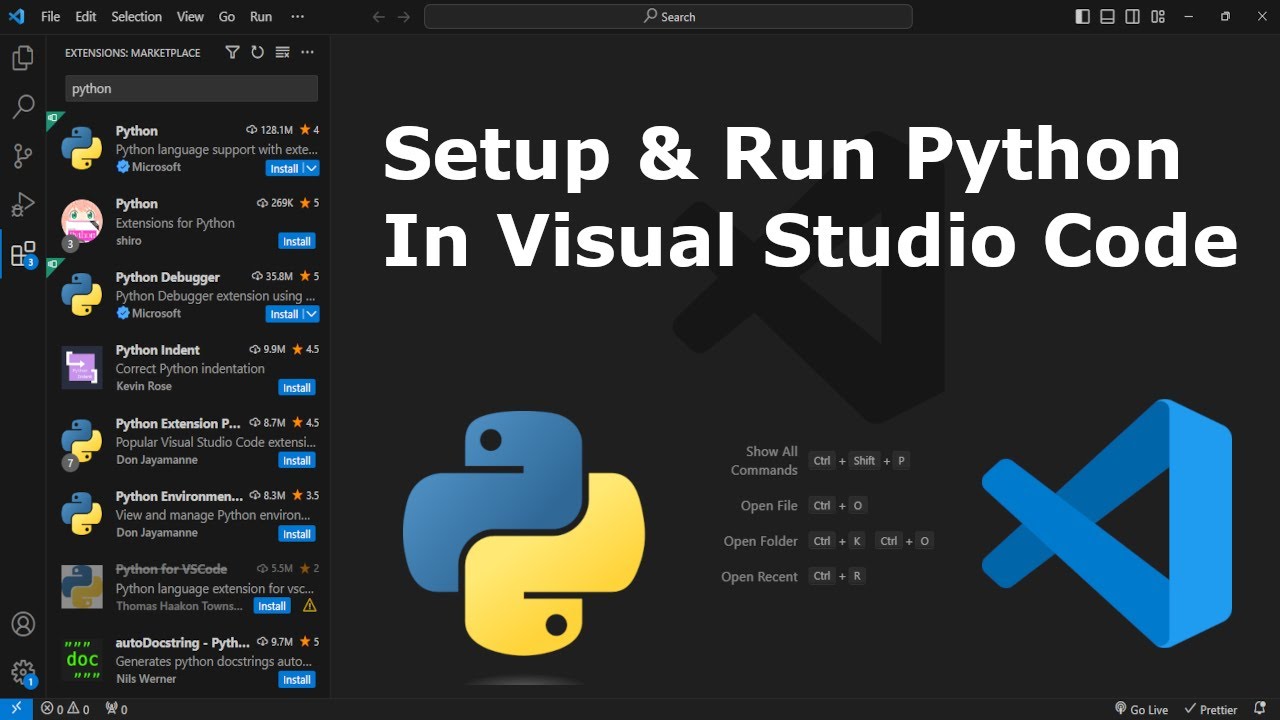The height and width of the screenshot is (720, 1280).
Task: Install the Python Indent extension
Action: click(297, 388)
